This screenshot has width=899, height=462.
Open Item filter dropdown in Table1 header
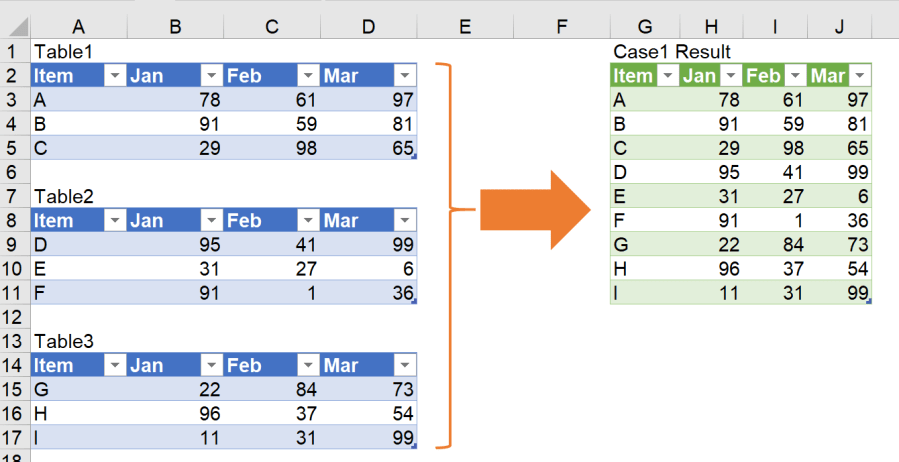(x=114, y=76)
